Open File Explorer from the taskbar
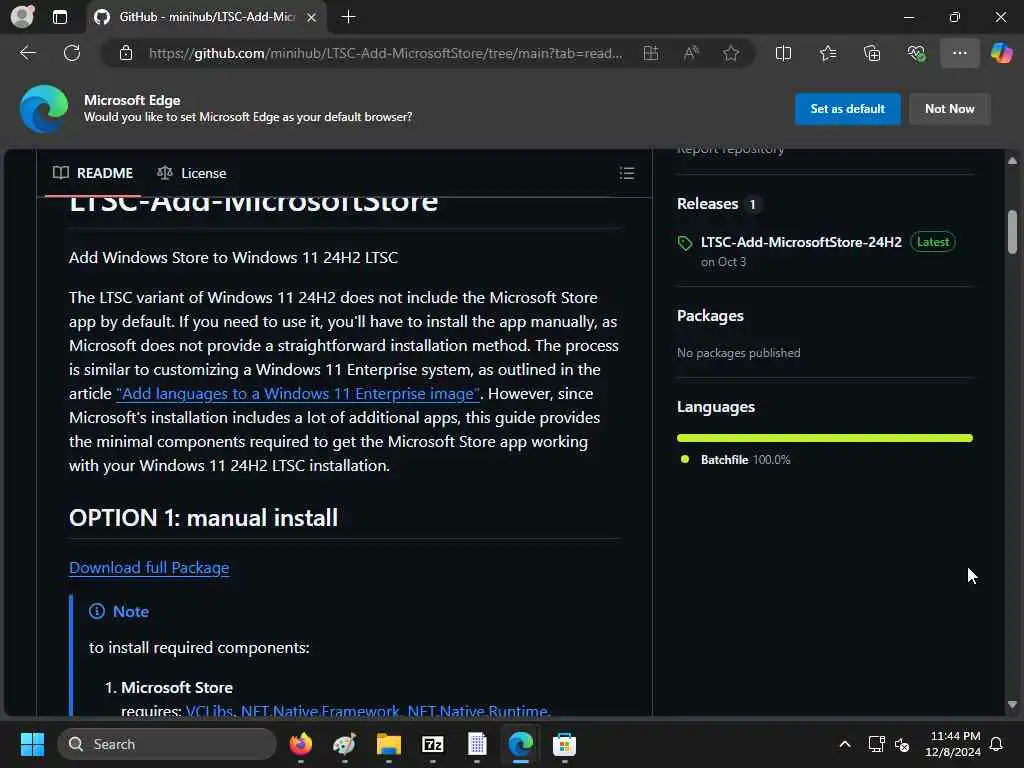The image size is (1024, 768). click(389, 744)
